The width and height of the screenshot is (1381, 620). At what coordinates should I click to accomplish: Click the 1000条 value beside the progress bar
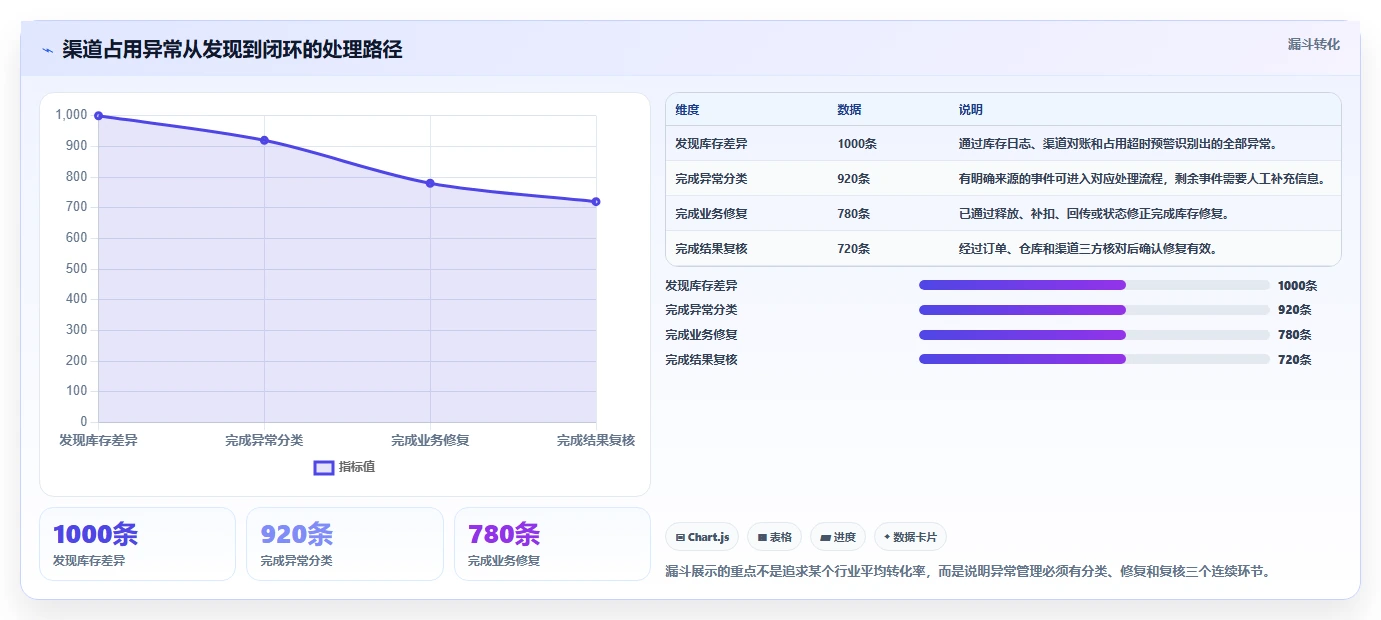point(1297,285)
